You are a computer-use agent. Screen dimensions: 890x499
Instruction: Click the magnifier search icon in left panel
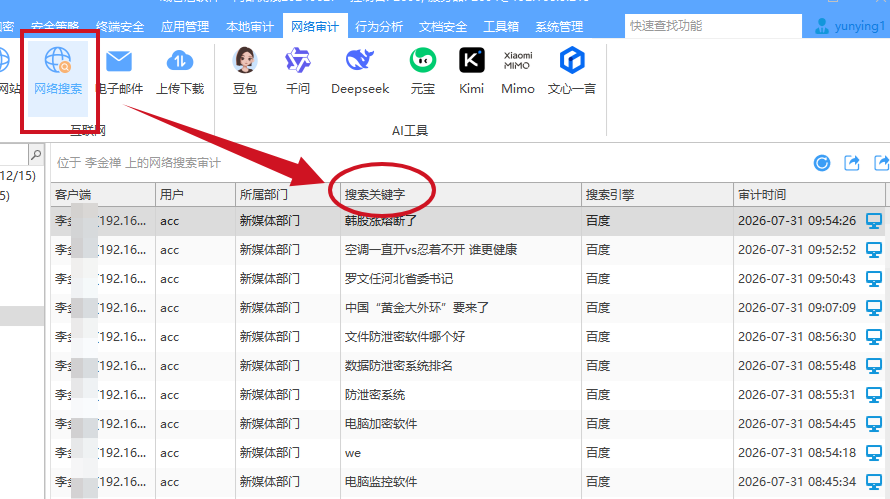36,154
